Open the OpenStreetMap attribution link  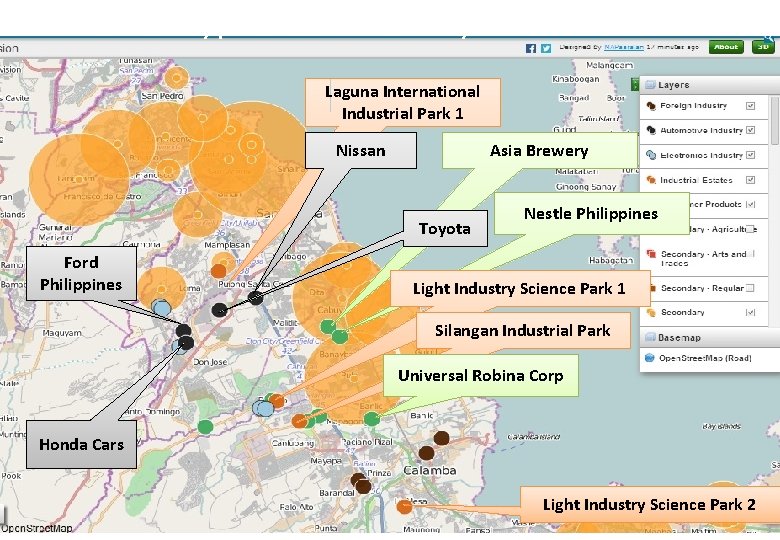(36, 528)
